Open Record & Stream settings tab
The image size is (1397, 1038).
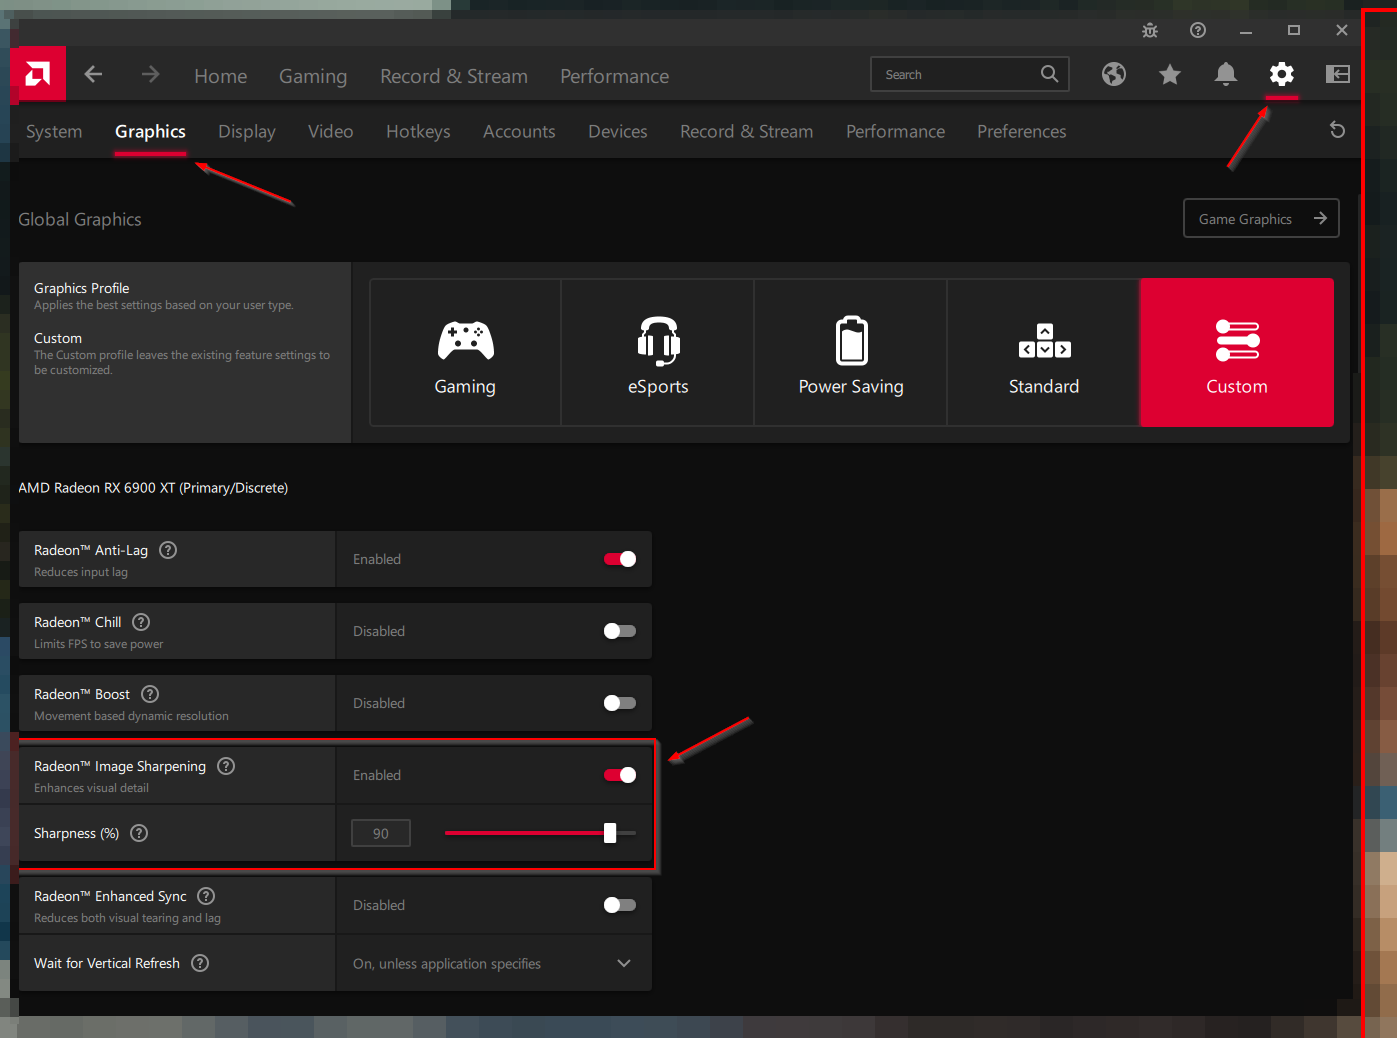(x=747, y=131)
